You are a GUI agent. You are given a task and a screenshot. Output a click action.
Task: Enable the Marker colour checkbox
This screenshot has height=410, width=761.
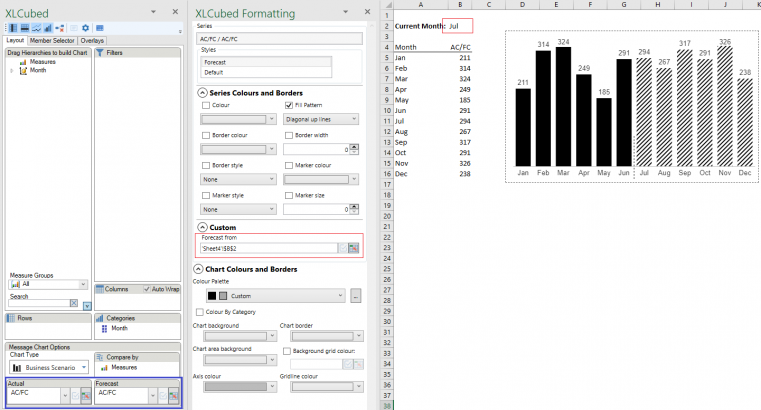coord(289,165)
